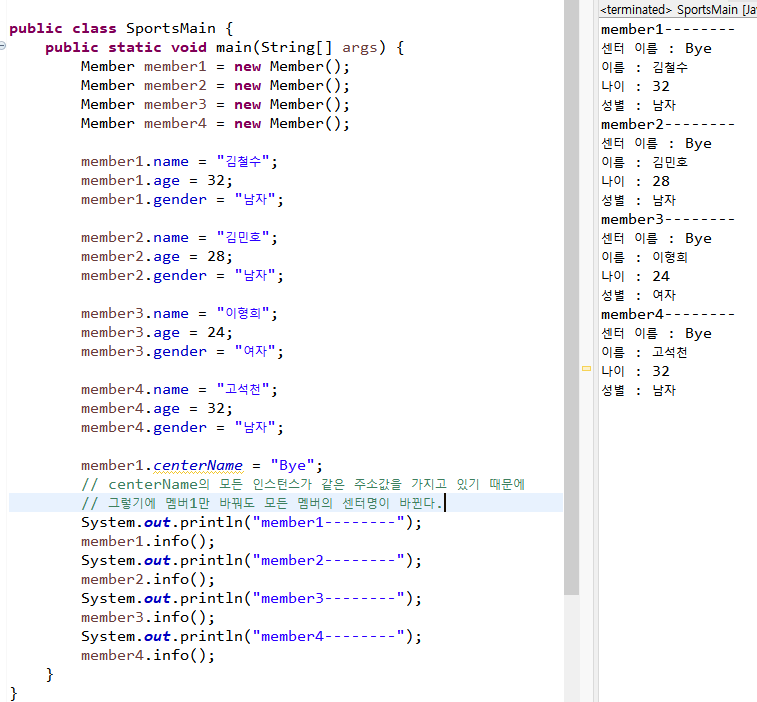Click the line member1.gender = "남자"

click(x=182, y=199)
